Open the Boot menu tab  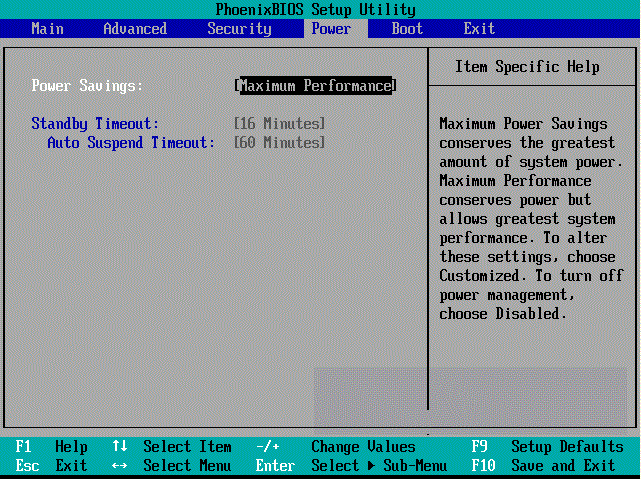pos(407,29)
